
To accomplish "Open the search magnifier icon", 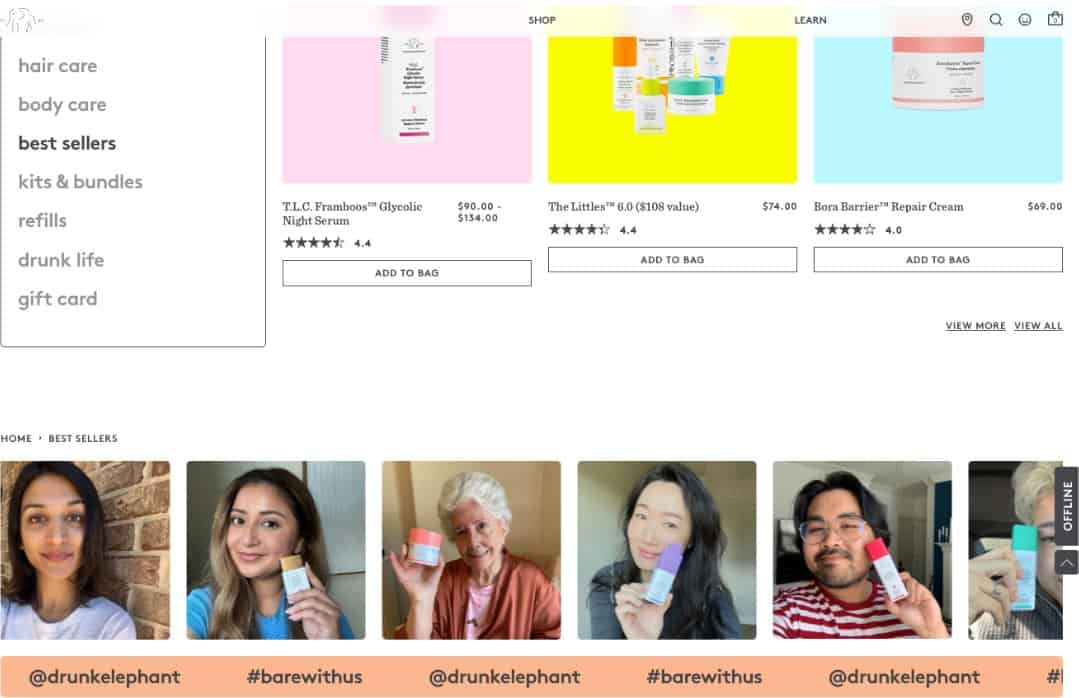I will 996,19.
